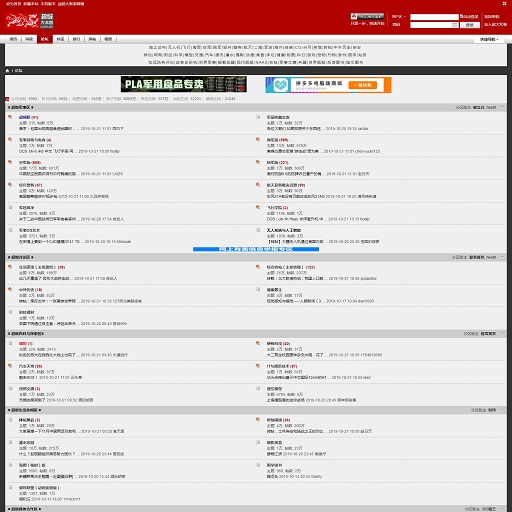The width and height of the screenshot is (512, 512).
Task: Open the 用户名 login-type dropdown
Action: 398,17
